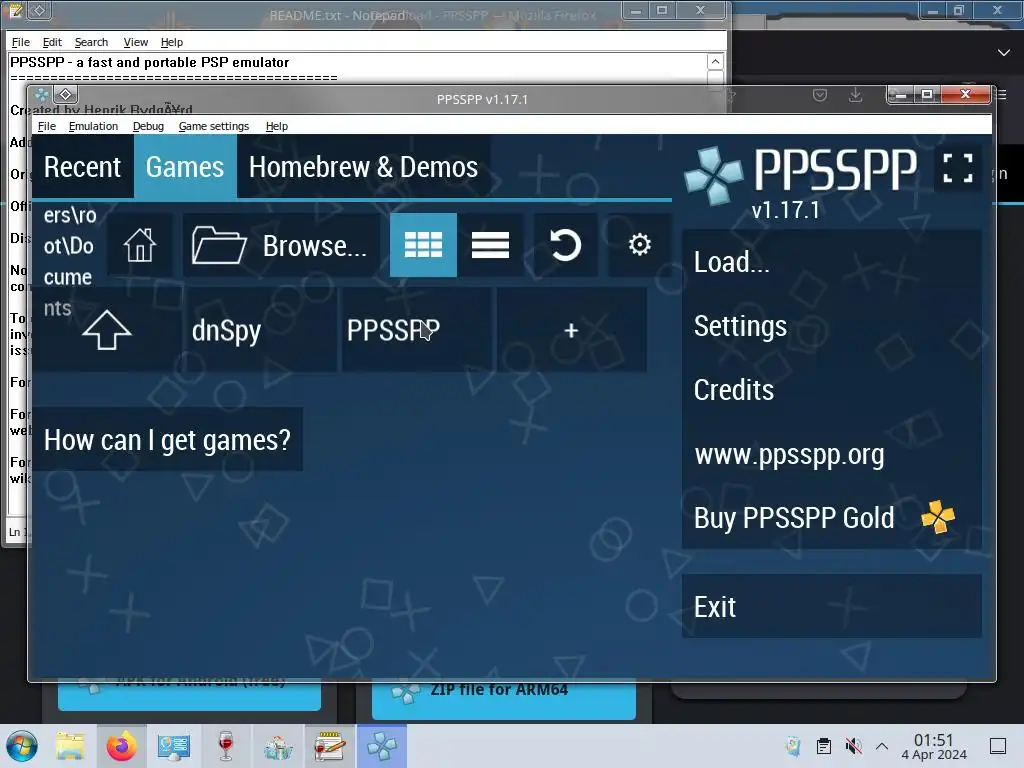
Task: Exit PPSSPP via Exit button
Action: pyautogui.click(x=831, y=606)
